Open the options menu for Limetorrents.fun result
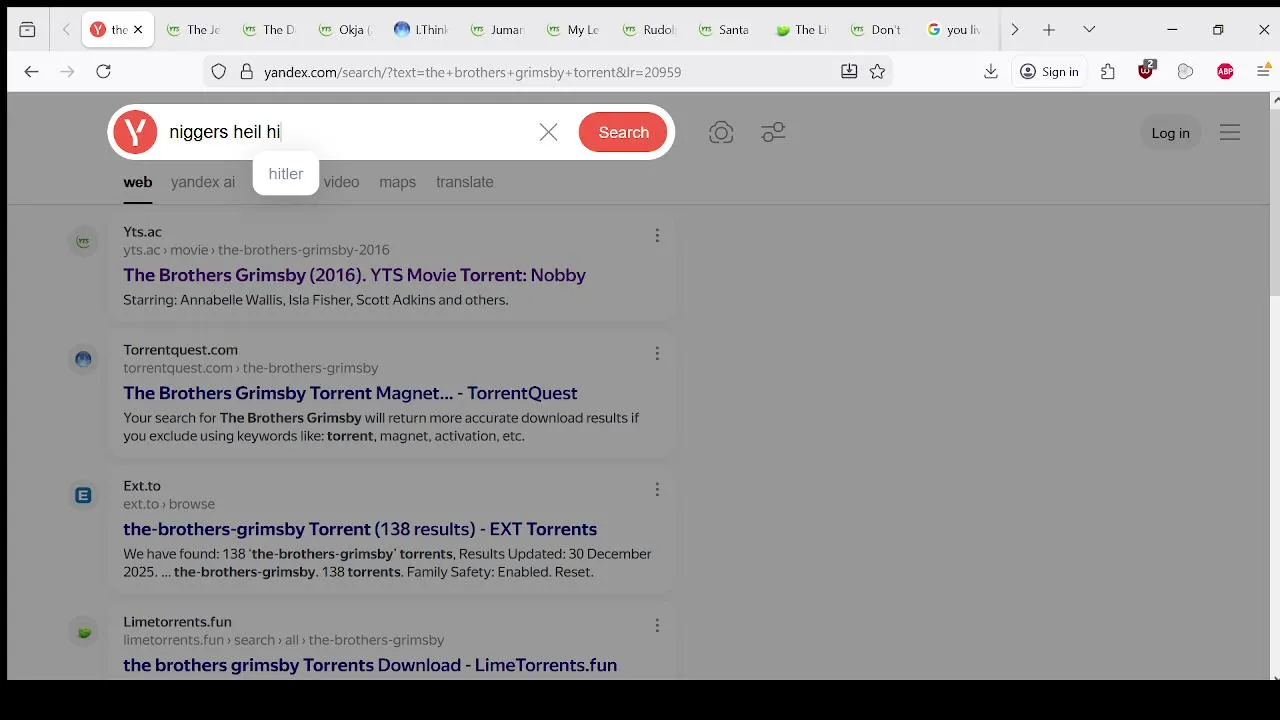 click(657, 626)
